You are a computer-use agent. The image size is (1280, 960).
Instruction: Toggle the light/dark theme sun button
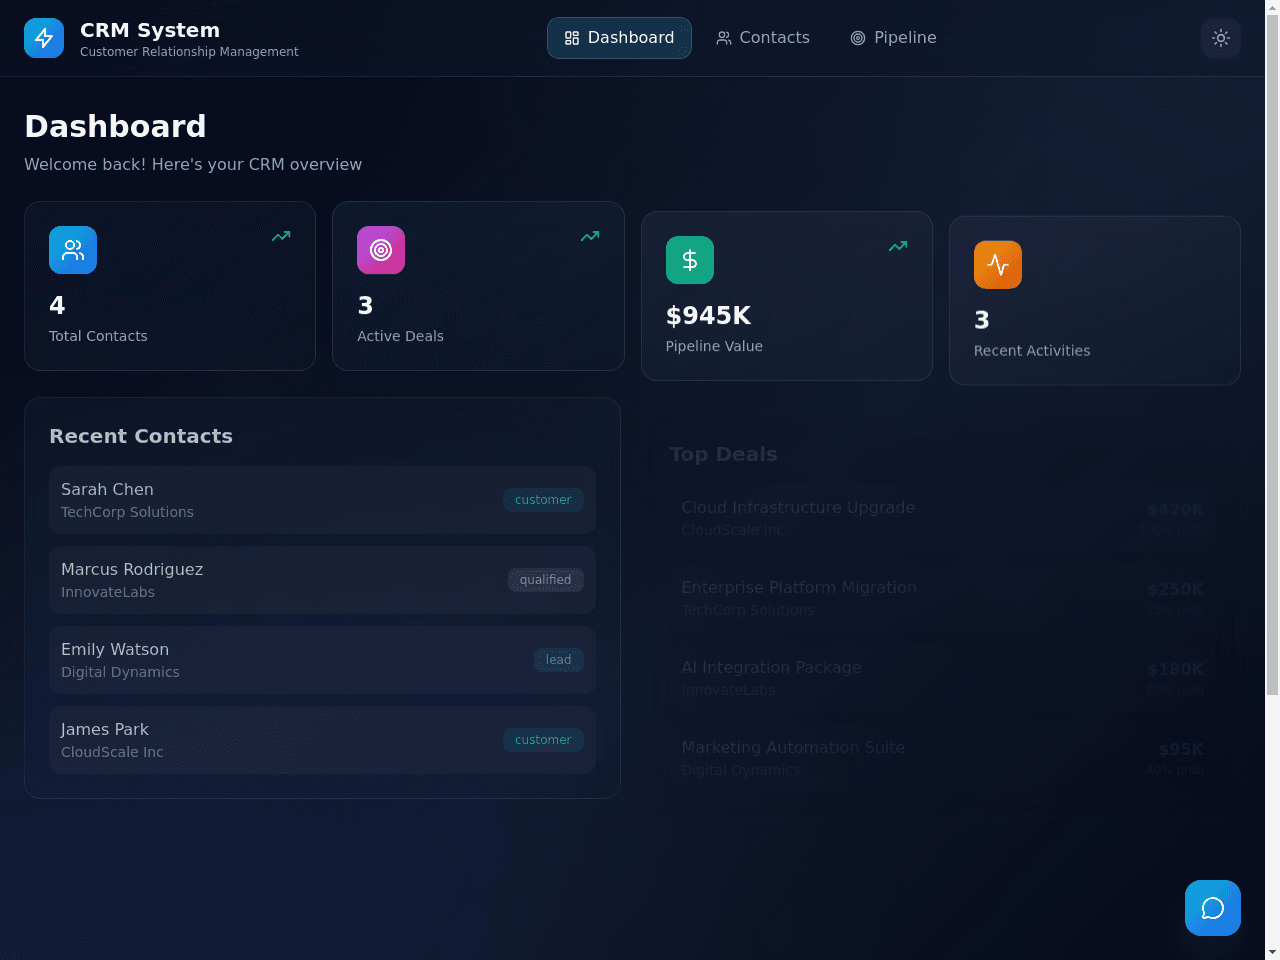1221,38
